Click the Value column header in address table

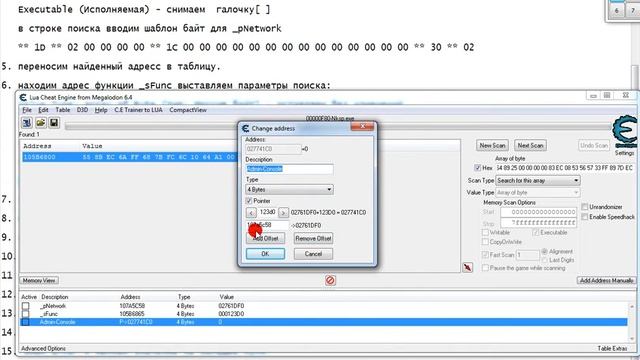227,297
